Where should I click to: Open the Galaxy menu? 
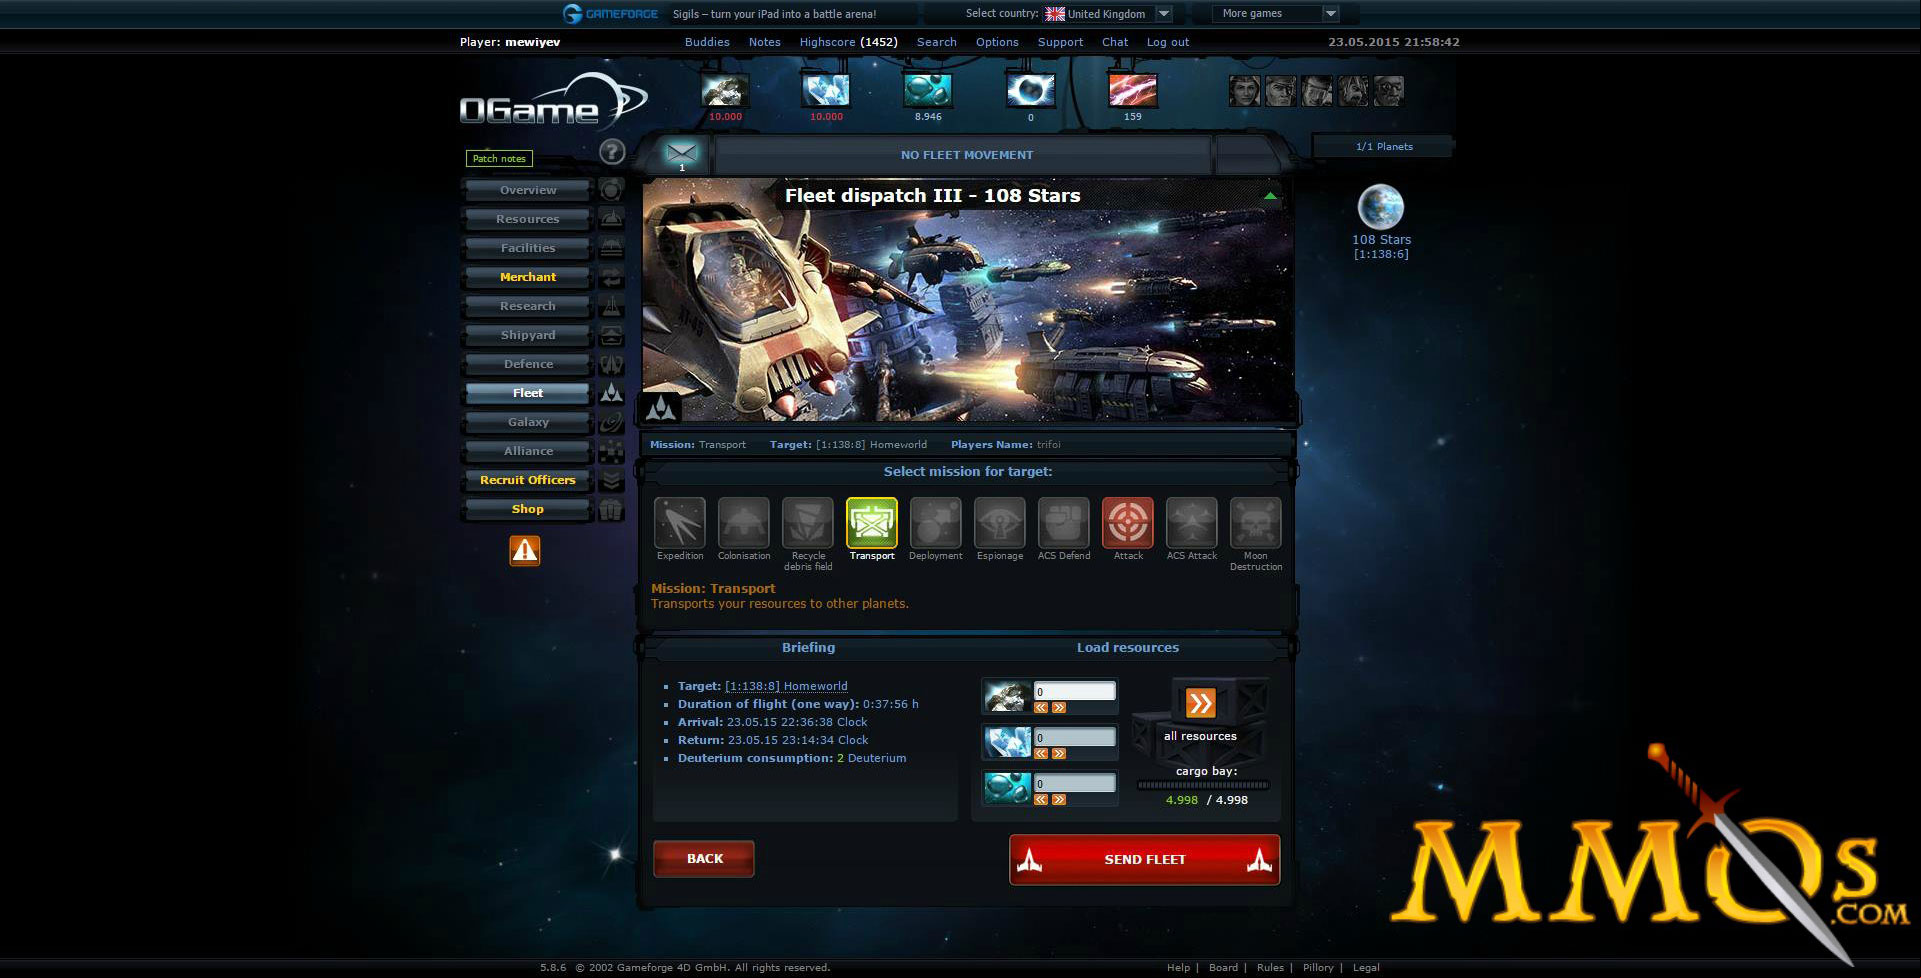528,422
